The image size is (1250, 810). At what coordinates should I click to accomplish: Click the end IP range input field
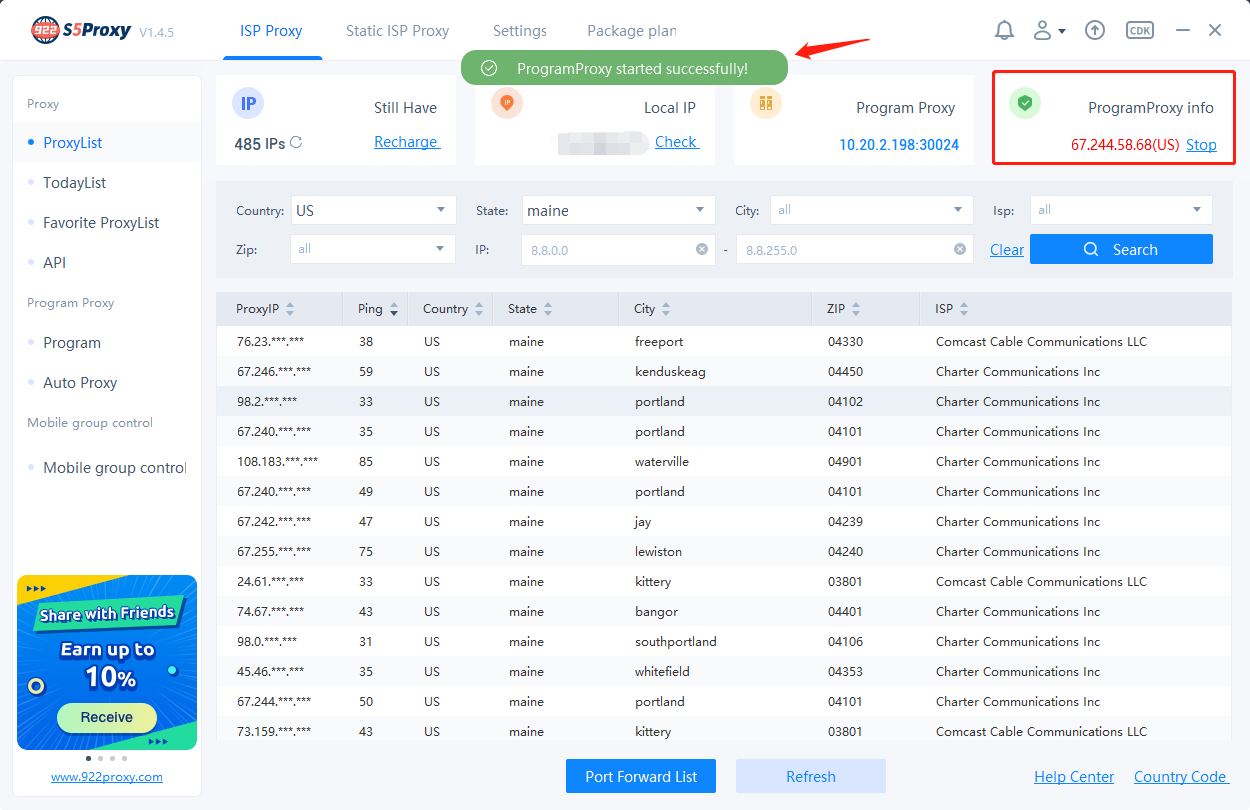[854, 249]
